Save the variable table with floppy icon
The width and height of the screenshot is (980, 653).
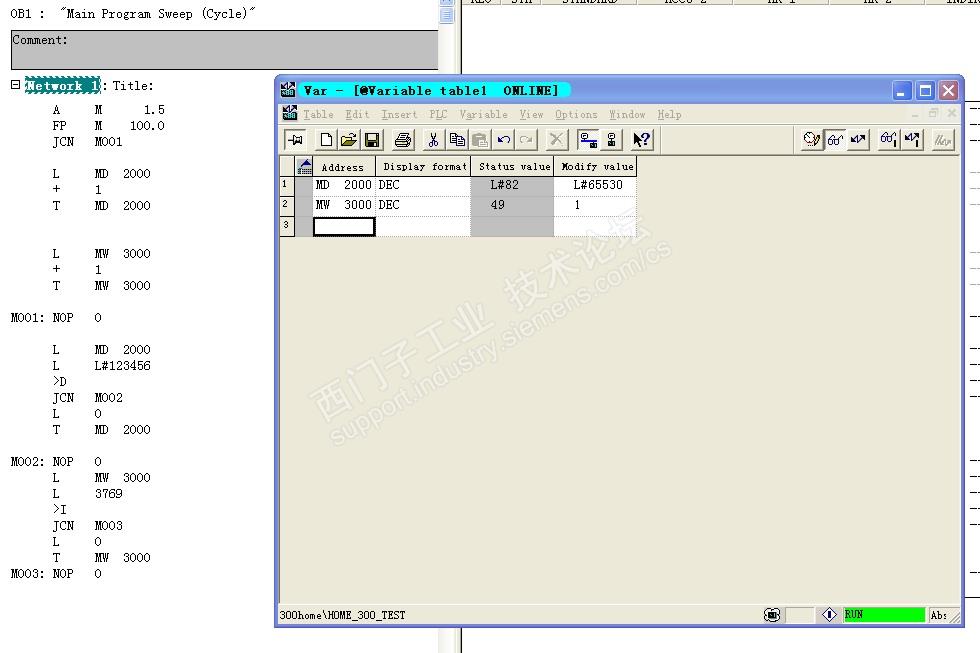(x=372, y=139)
